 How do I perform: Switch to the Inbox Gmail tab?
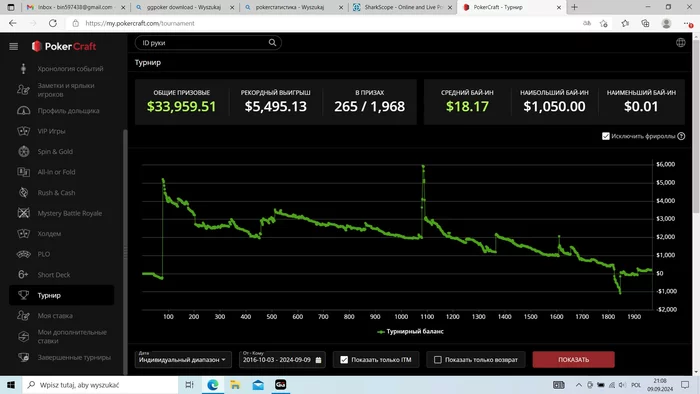[75, 7]
